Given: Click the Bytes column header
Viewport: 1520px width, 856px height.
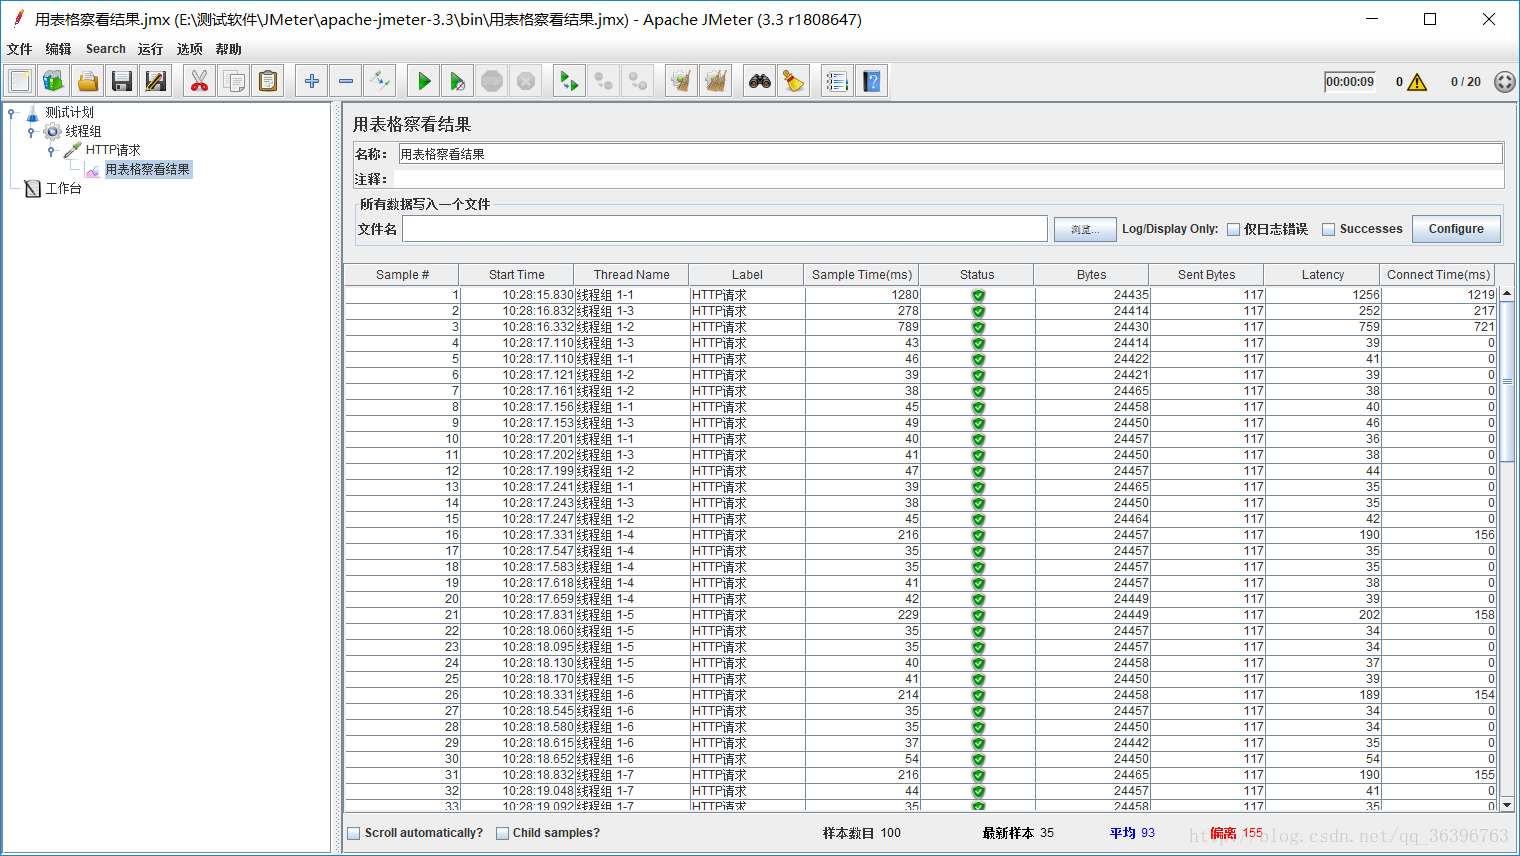Looking at the screenshot, I should click(1091, 275).
